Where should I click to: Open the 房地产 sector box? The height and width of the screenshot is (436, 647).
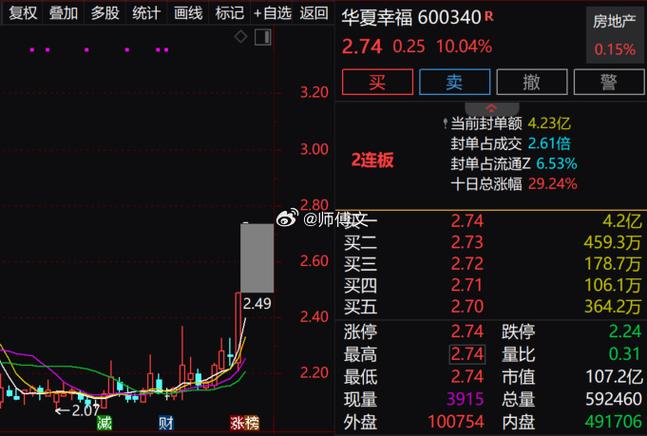pos(614,34)
